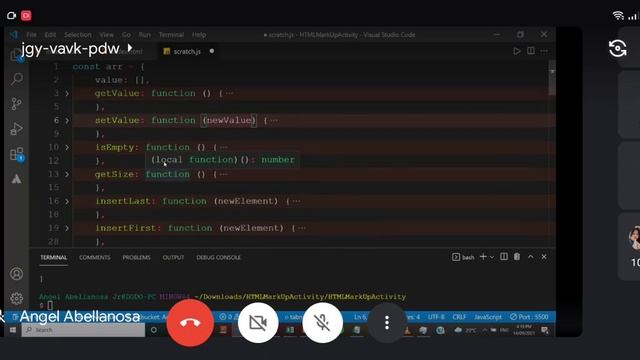Change language mode via JavaScript status item

tap(488, 317)
